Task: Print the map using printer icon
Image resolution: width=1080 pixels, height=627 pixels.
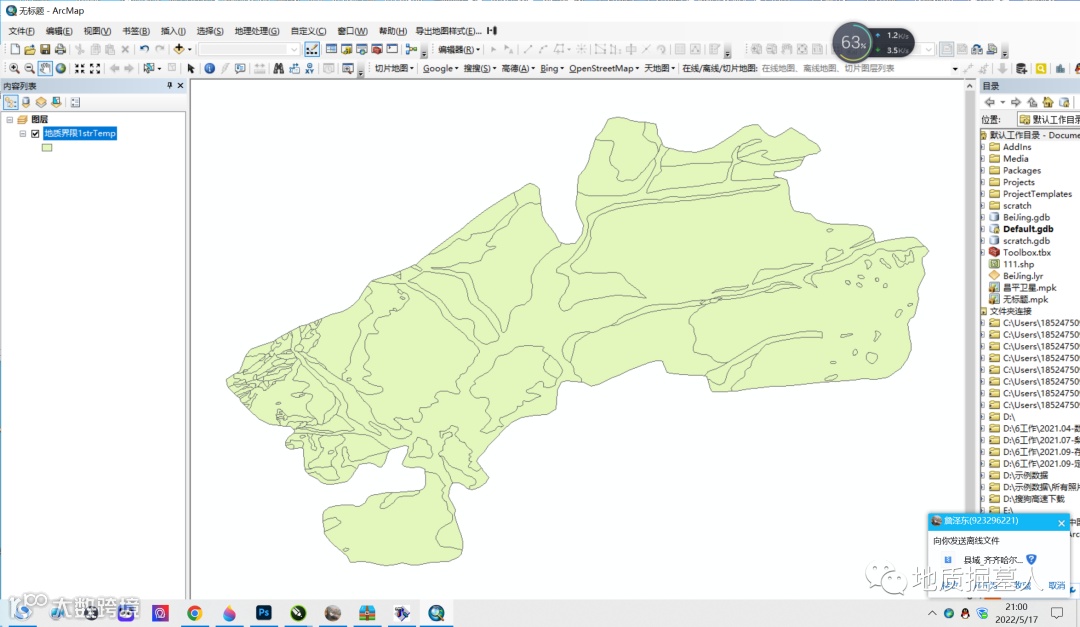Action: click(60, 49)
